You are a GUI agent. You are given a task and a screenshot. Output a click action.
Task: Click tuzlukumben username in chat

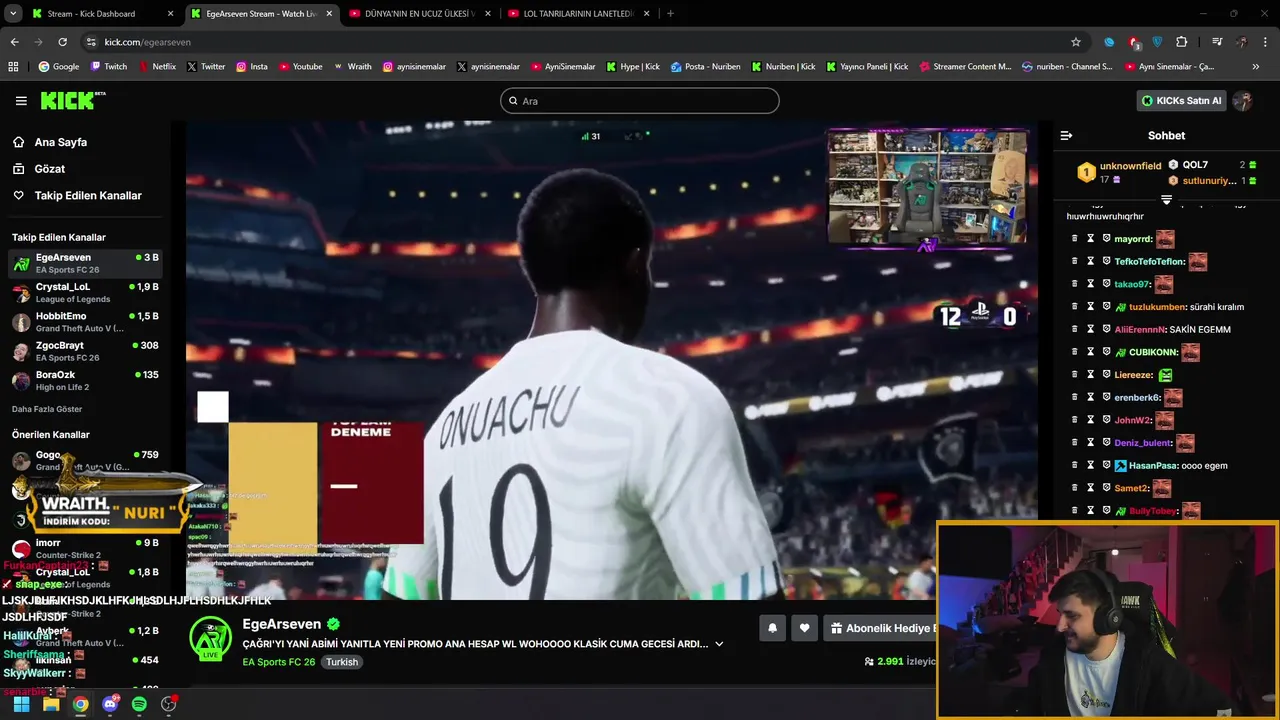[x=1158, y=307]
